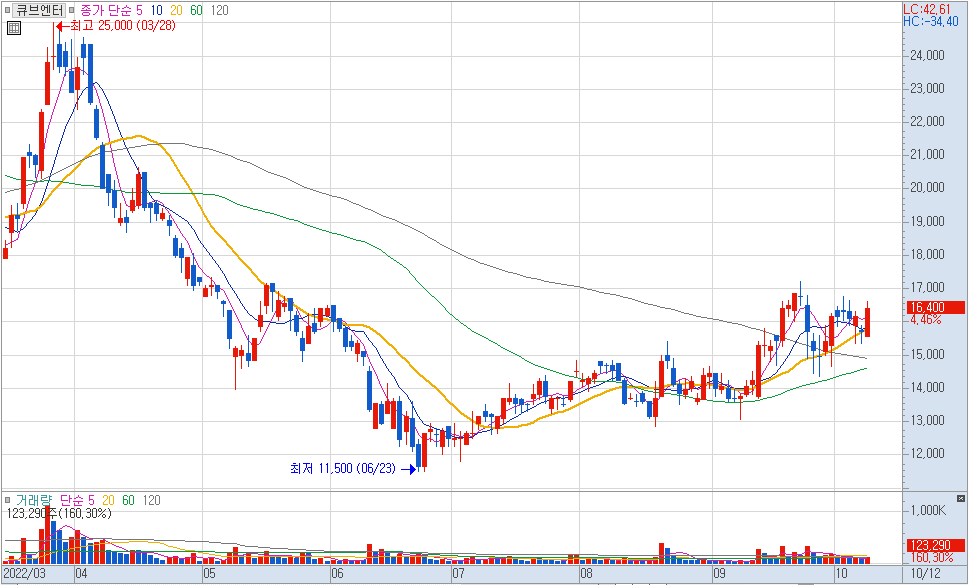
Task: Click the 04 month date axis label
Action: 81,573
